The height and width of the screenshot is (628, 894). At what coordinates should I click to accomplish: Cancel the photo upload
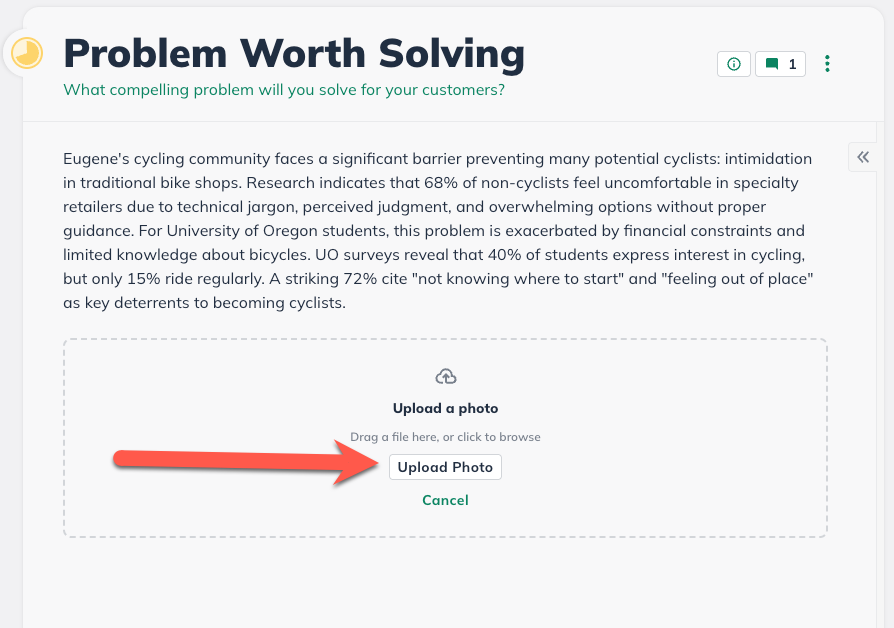(445, 500)
